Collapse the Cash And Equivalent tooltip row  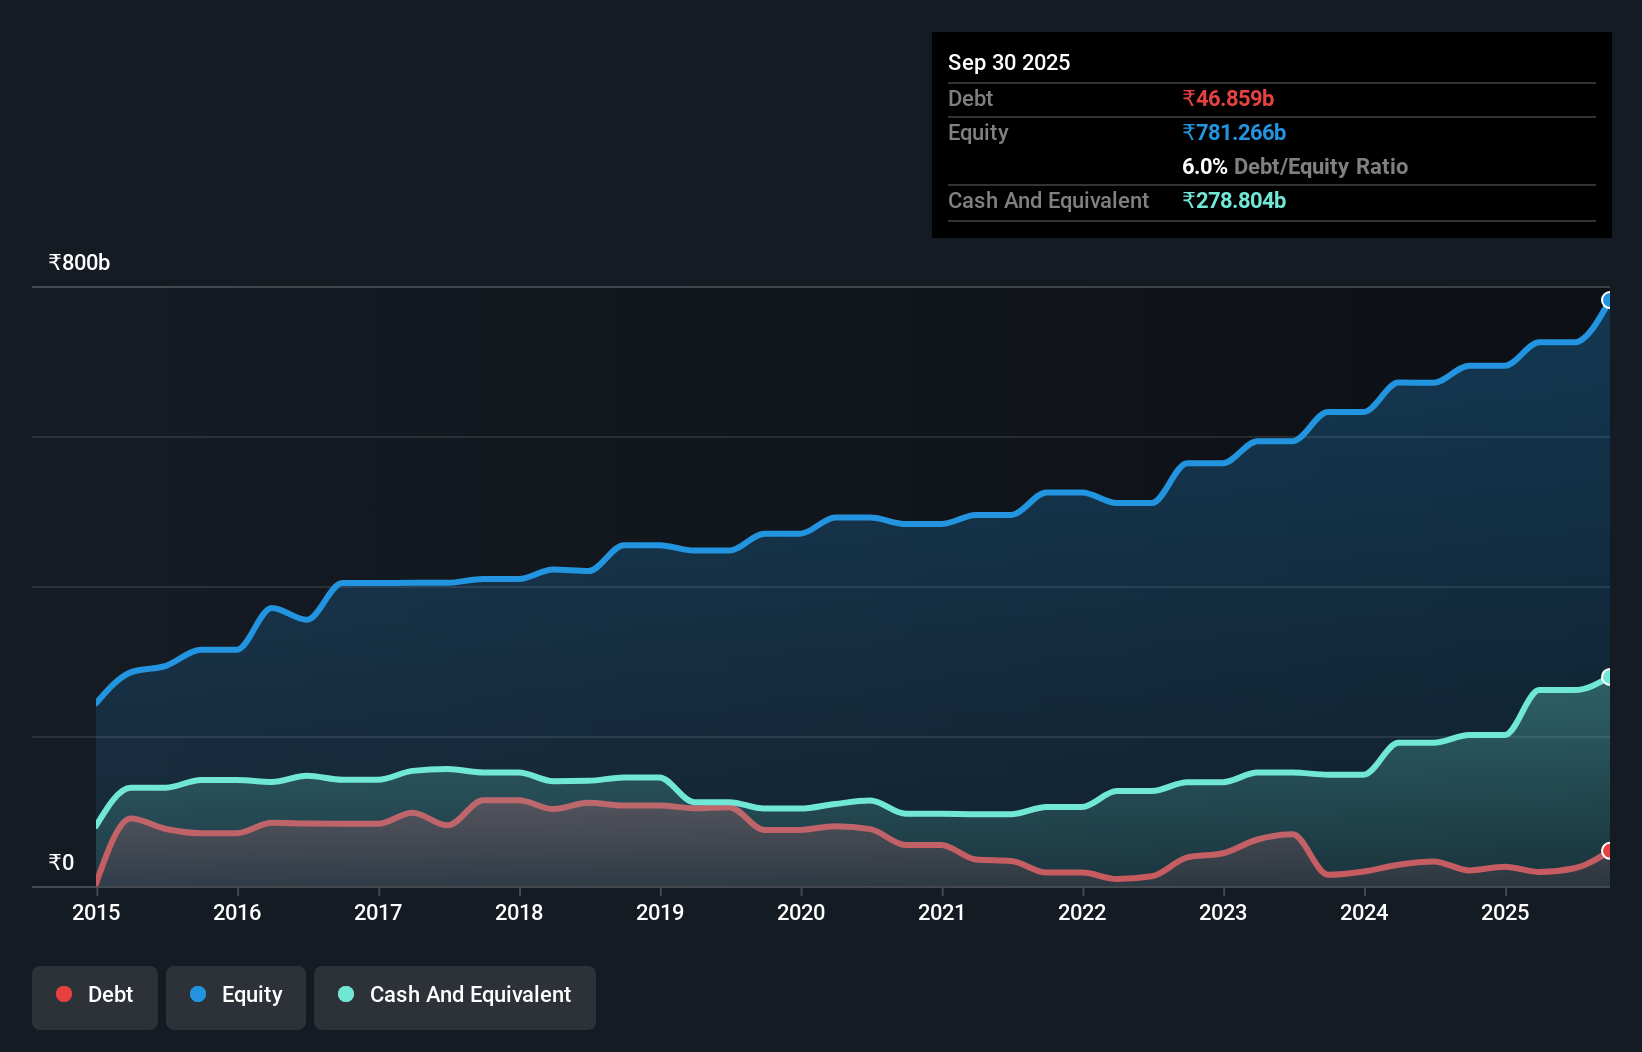coord(1047,200)
